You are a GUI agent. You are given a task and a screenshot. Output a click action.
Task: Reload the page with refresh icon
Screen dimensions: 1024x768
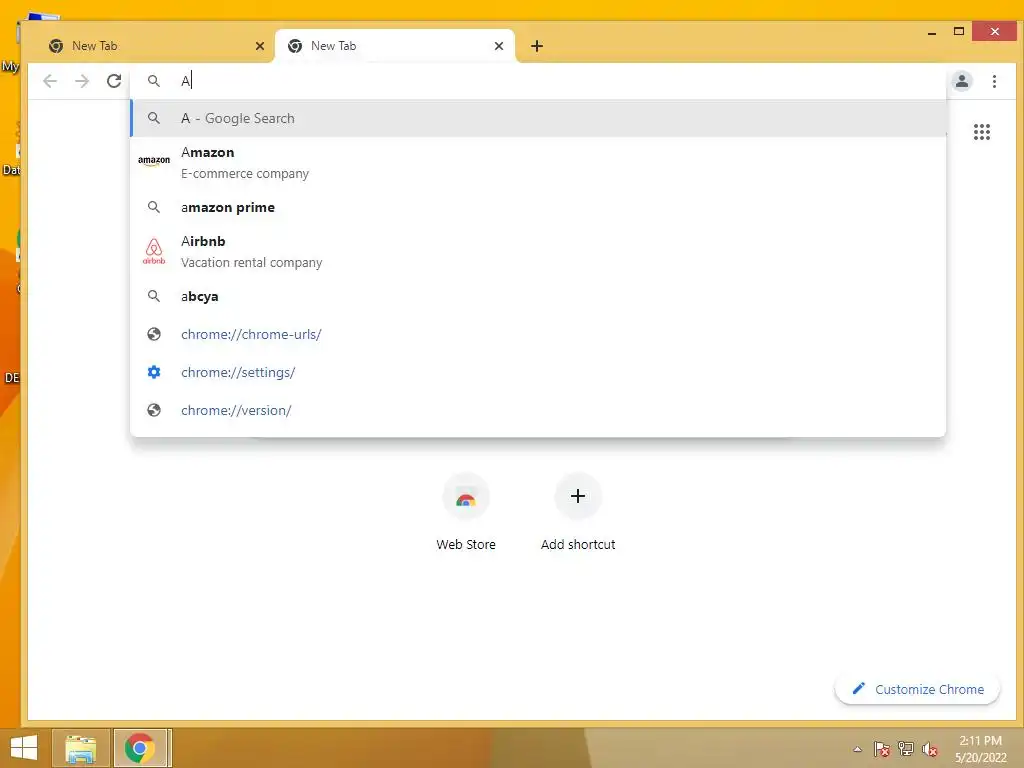114,81
